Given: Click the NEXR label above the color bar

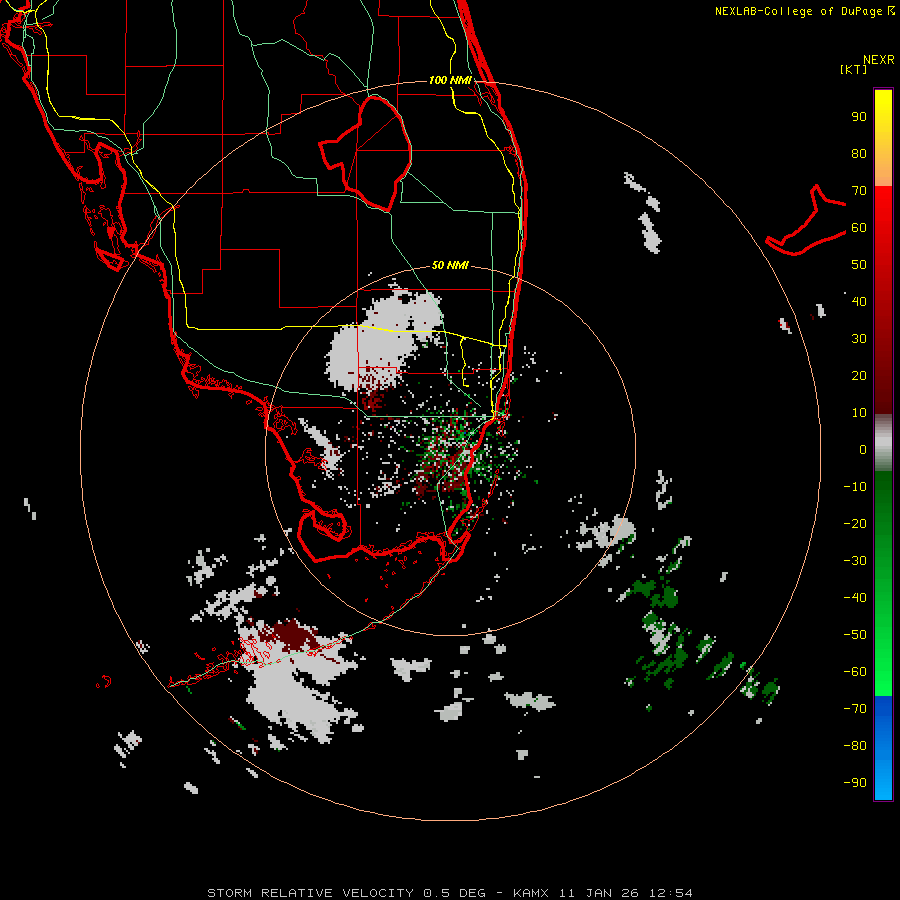Looking at the screenshot, I should pos(878,60).
